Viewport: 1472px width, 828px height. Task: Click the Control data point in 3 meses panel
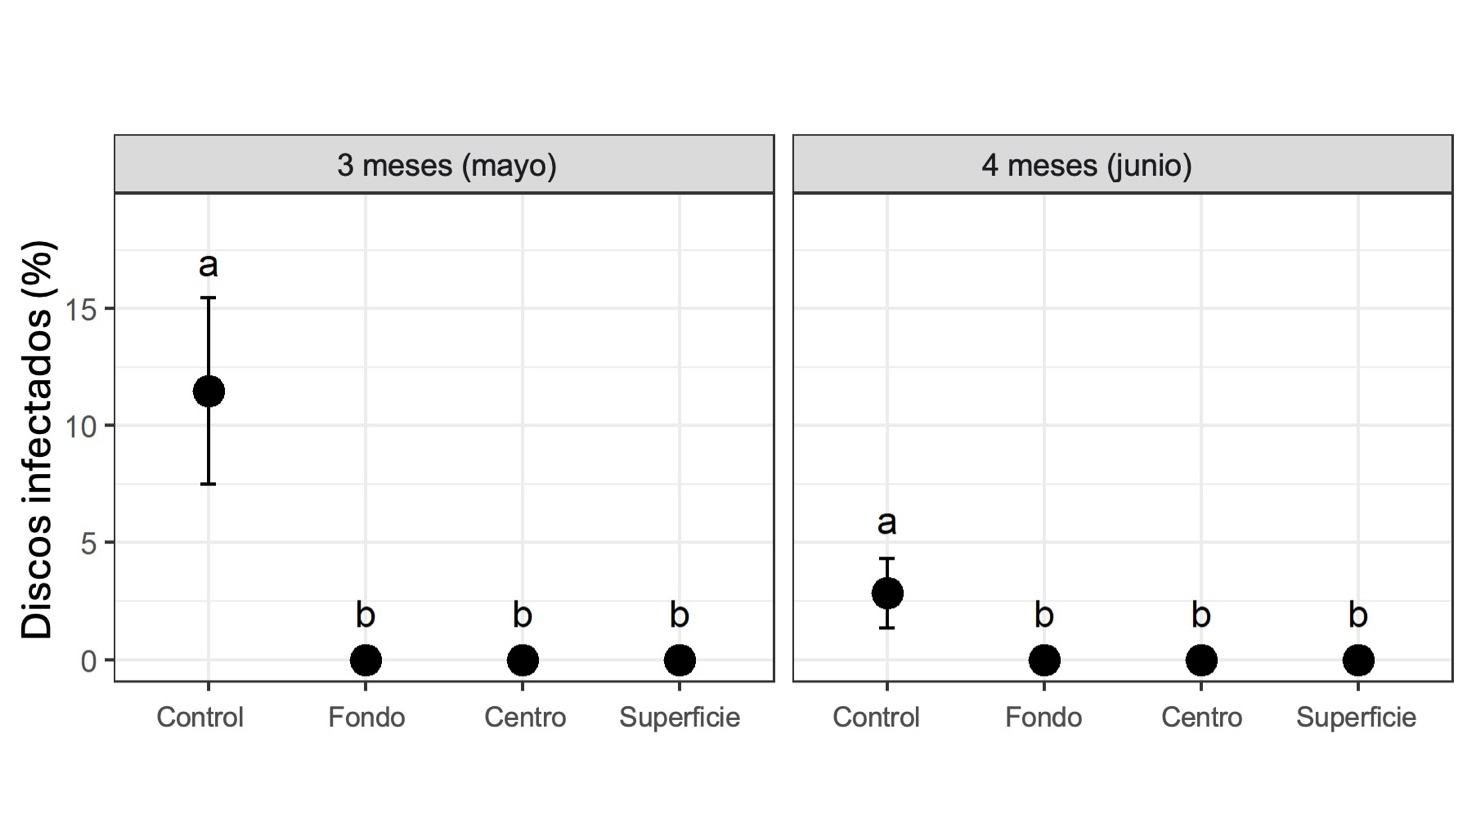coord(208,391)
